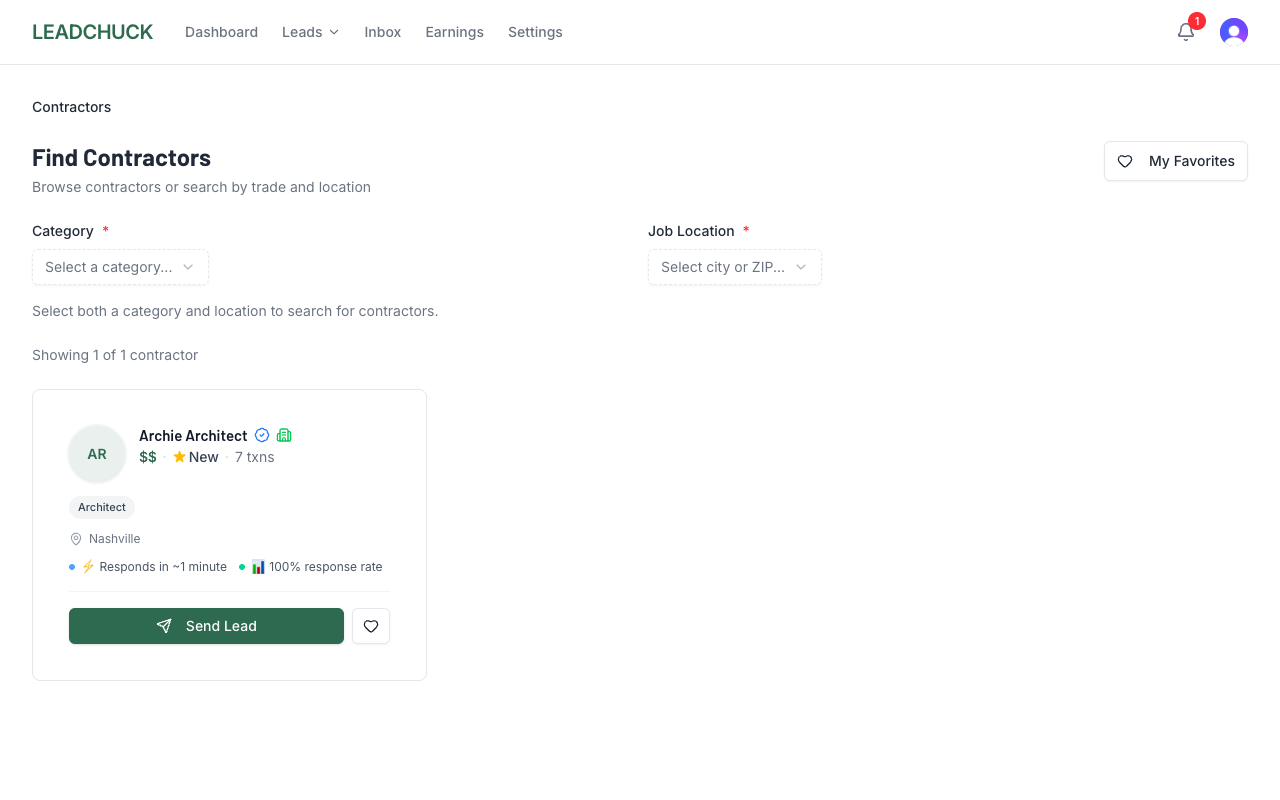The height and width of the screenshot is (800, 1280).
Task: Click the verified badge next to Archie Architect
Action: 262,435
